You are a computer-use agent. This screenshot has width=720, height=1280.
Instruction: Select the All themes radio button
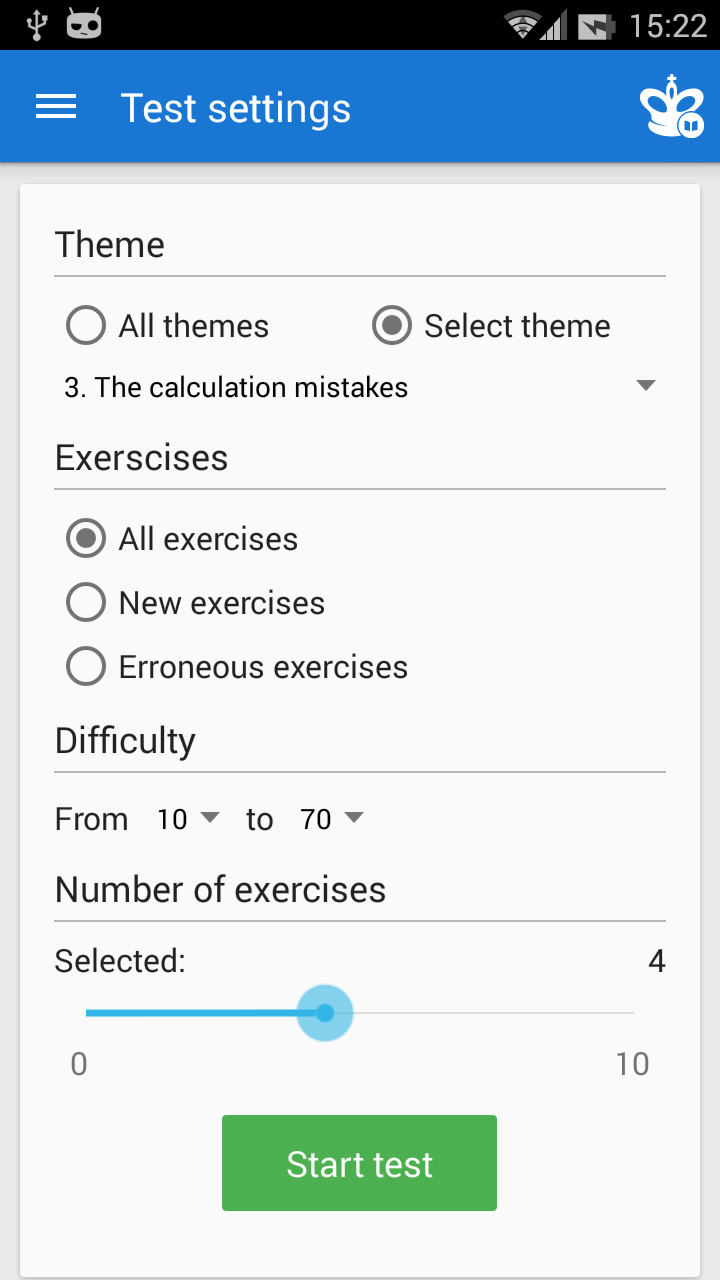[x=167, y=326]
